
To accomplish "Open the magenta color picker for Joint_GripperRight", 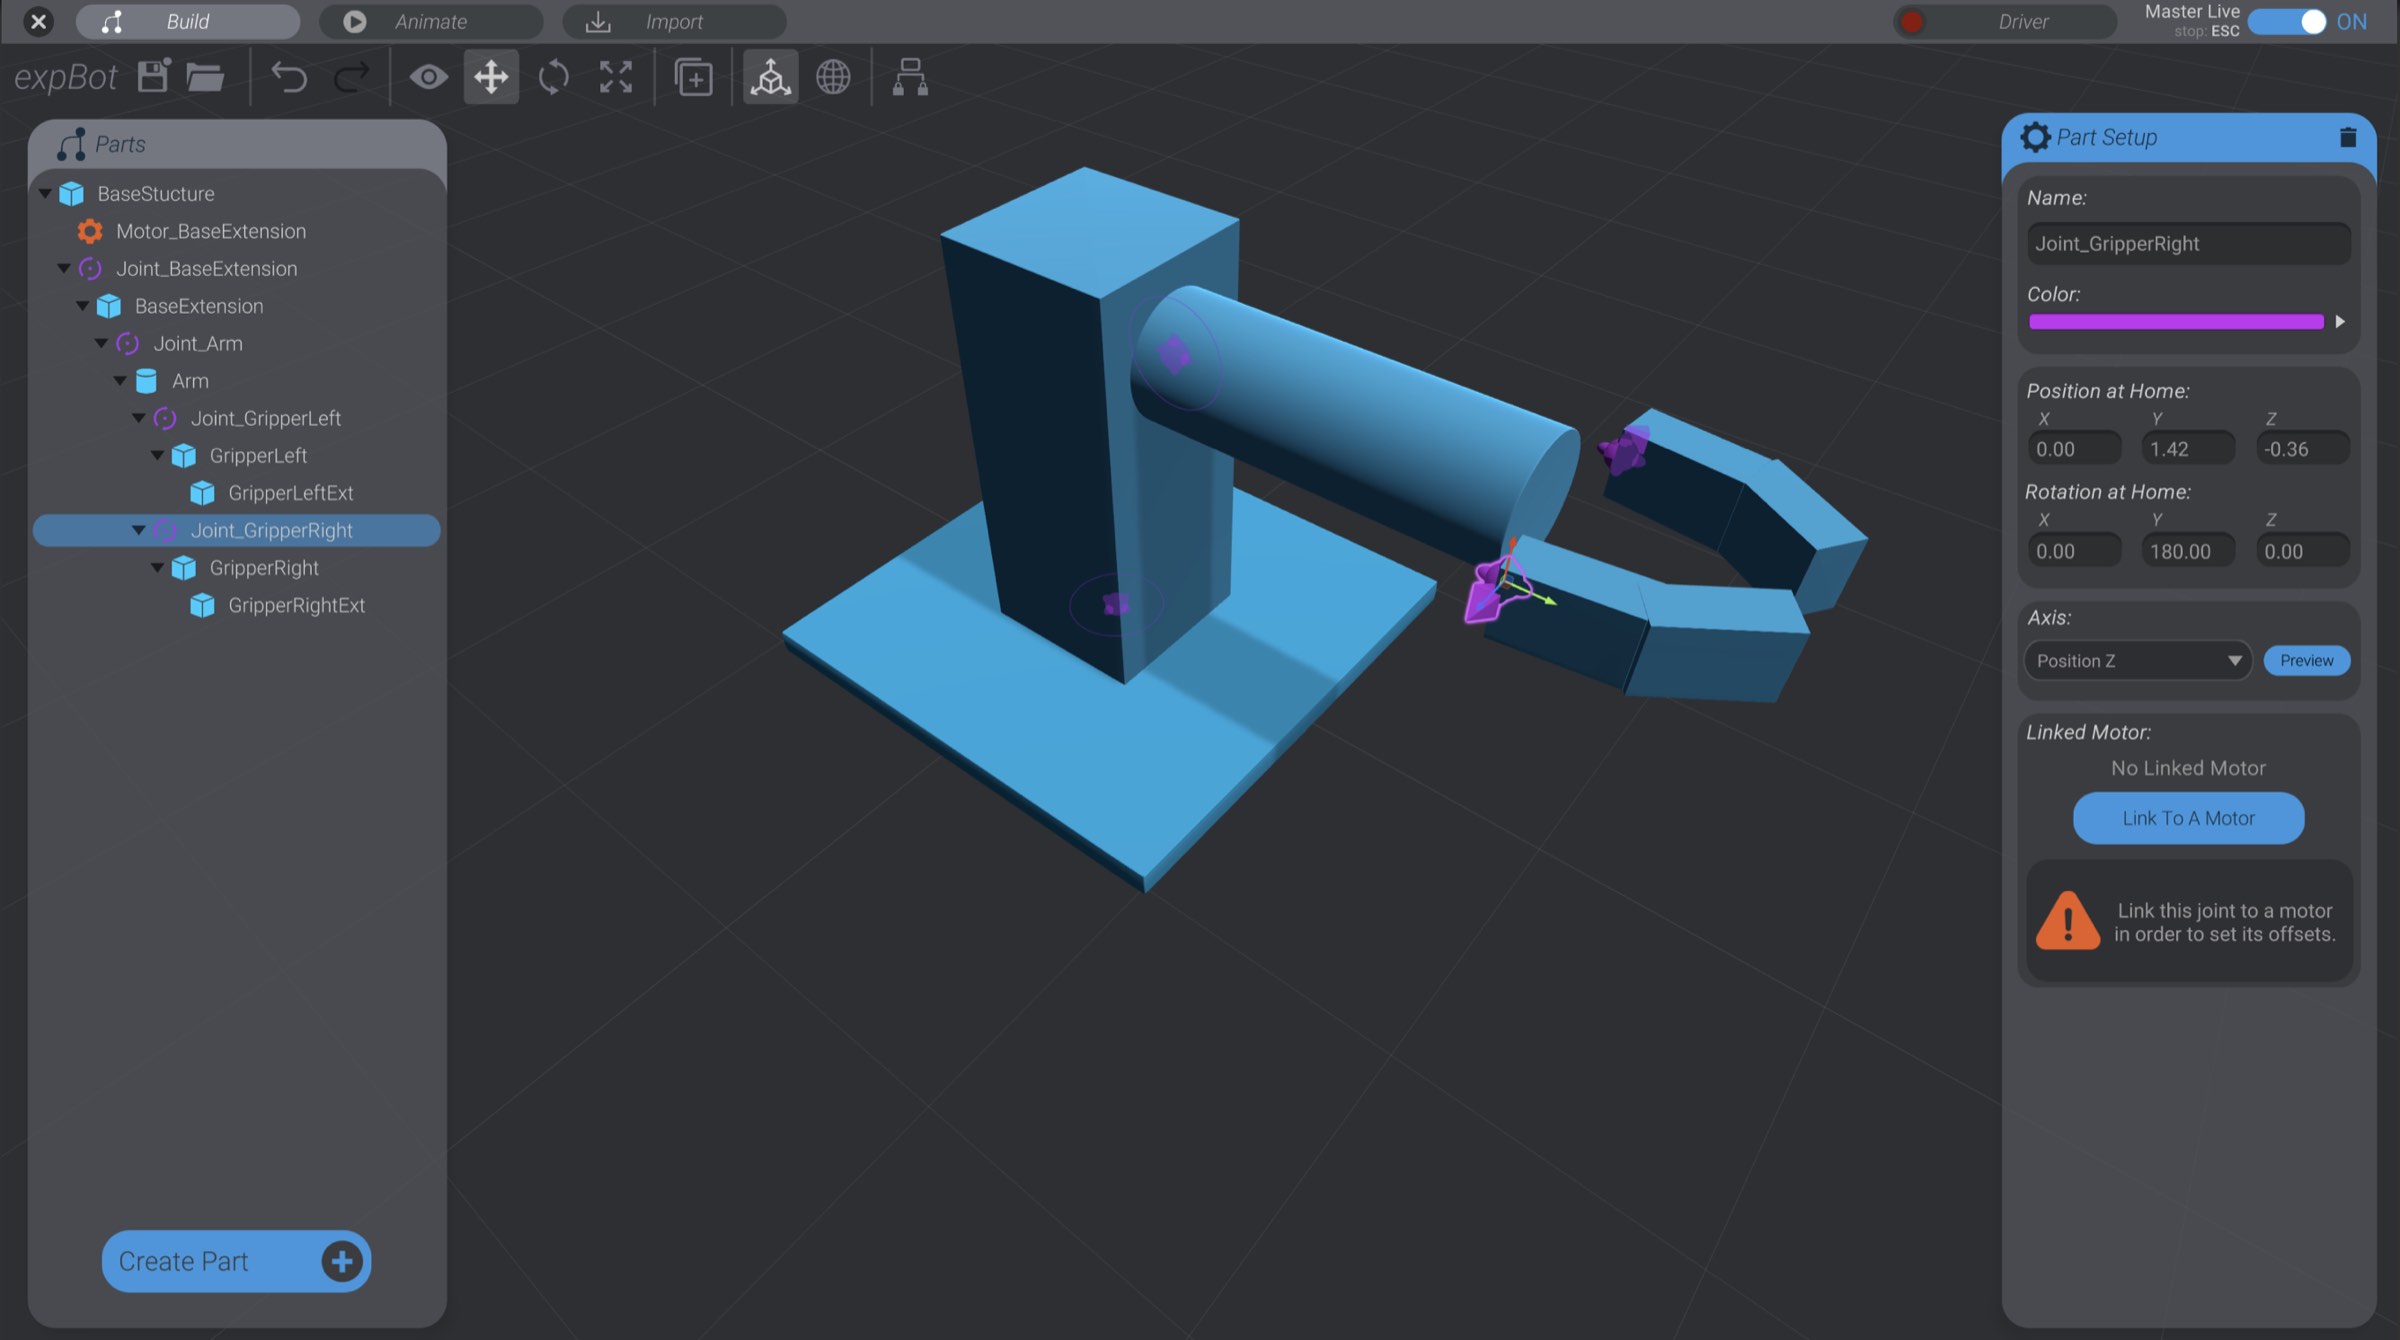I will [2177, 322].
